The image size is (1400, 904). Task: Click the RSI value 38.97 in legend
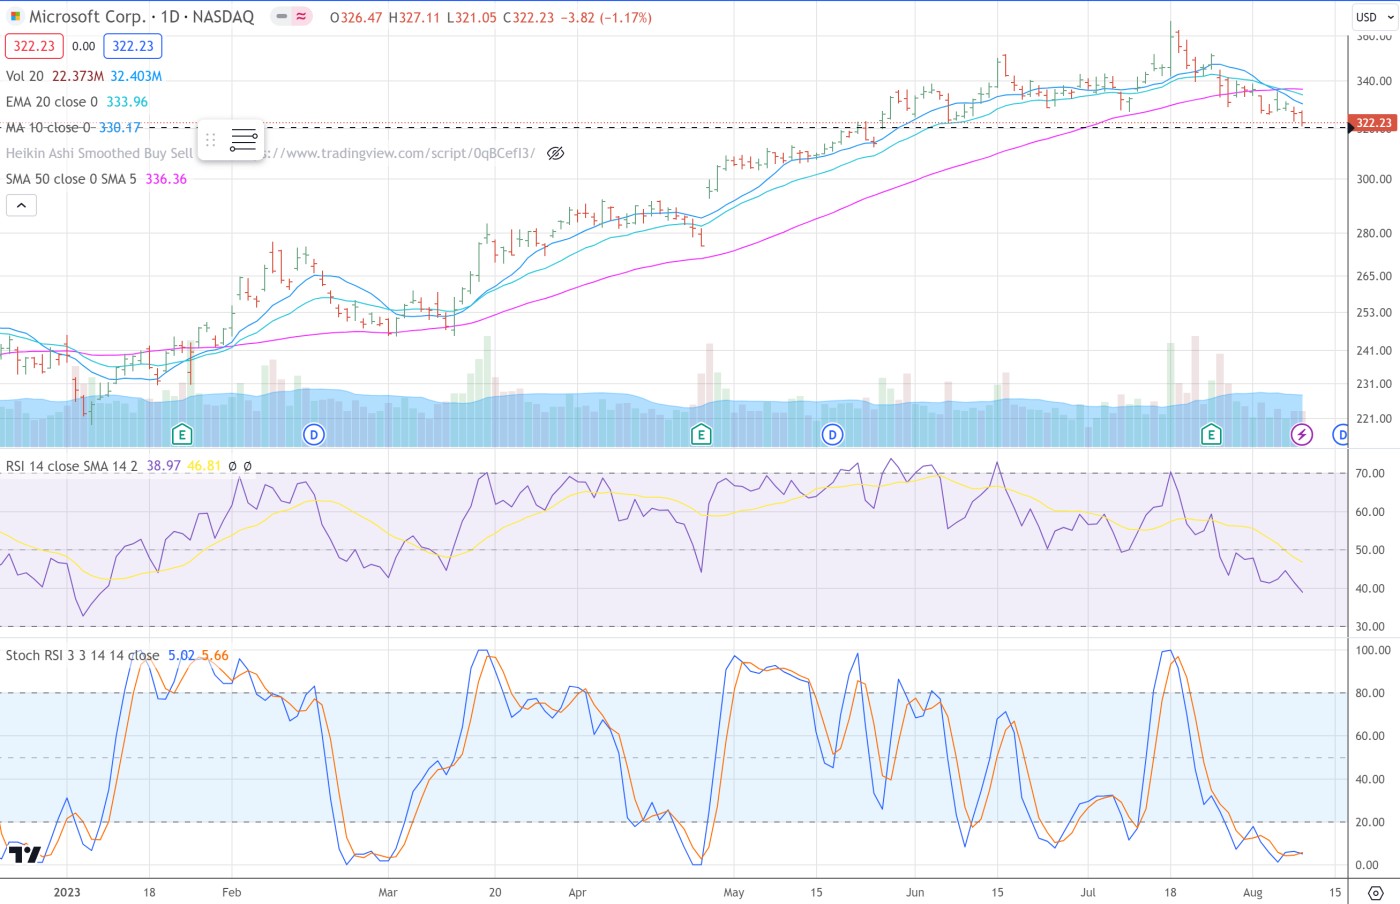click(164, 466)
